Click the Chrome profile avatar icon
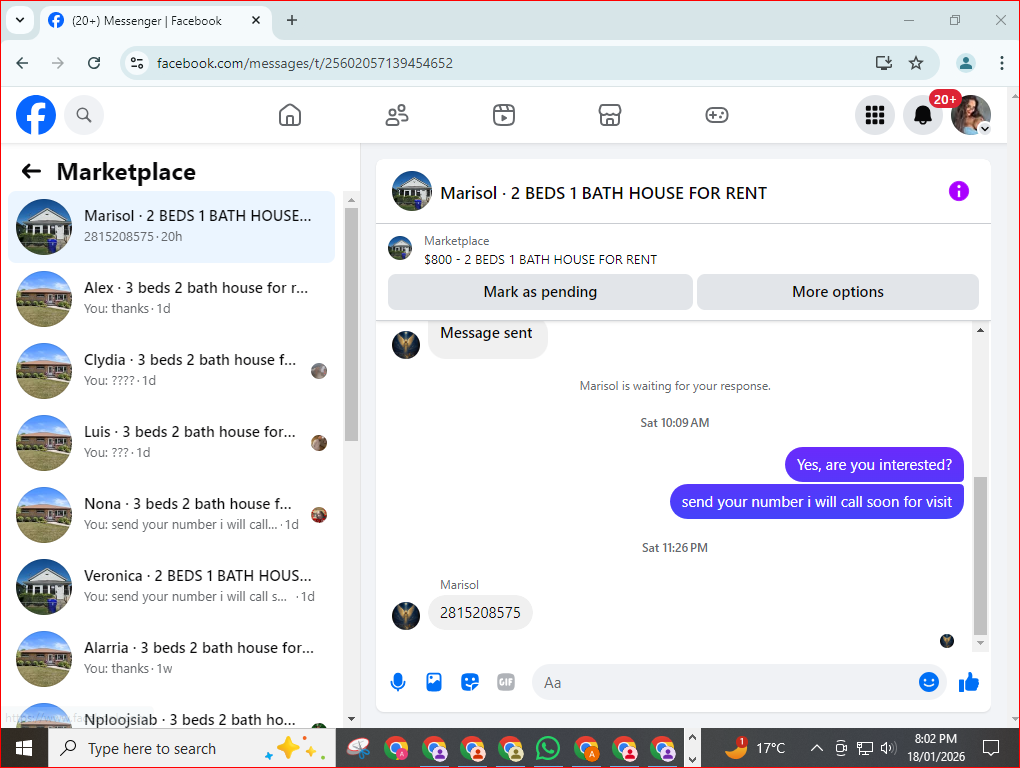Viewport: 1020px width, 768px height. click(965, 63)
